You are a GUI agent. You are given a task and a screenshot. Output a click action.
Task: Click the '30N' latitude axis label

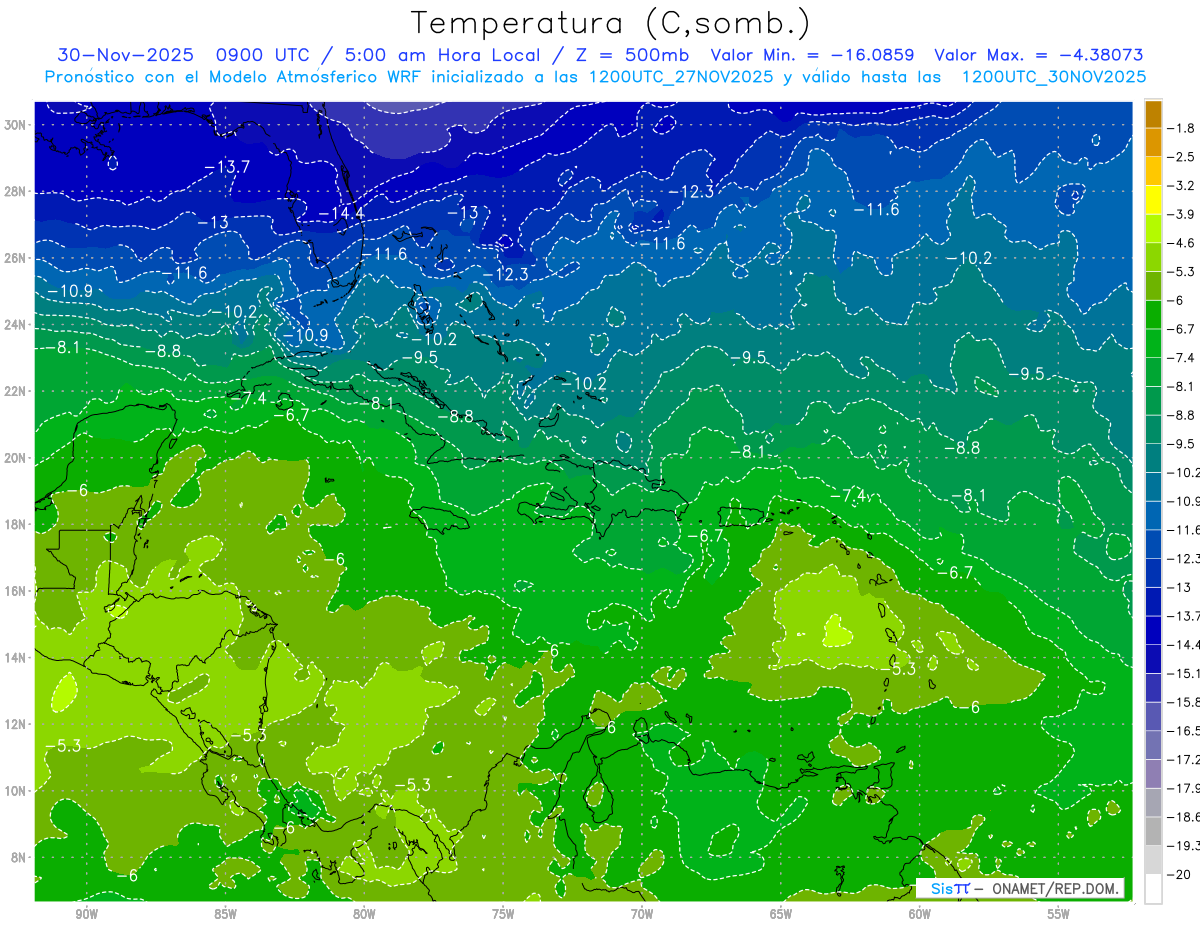coord(16,125)
